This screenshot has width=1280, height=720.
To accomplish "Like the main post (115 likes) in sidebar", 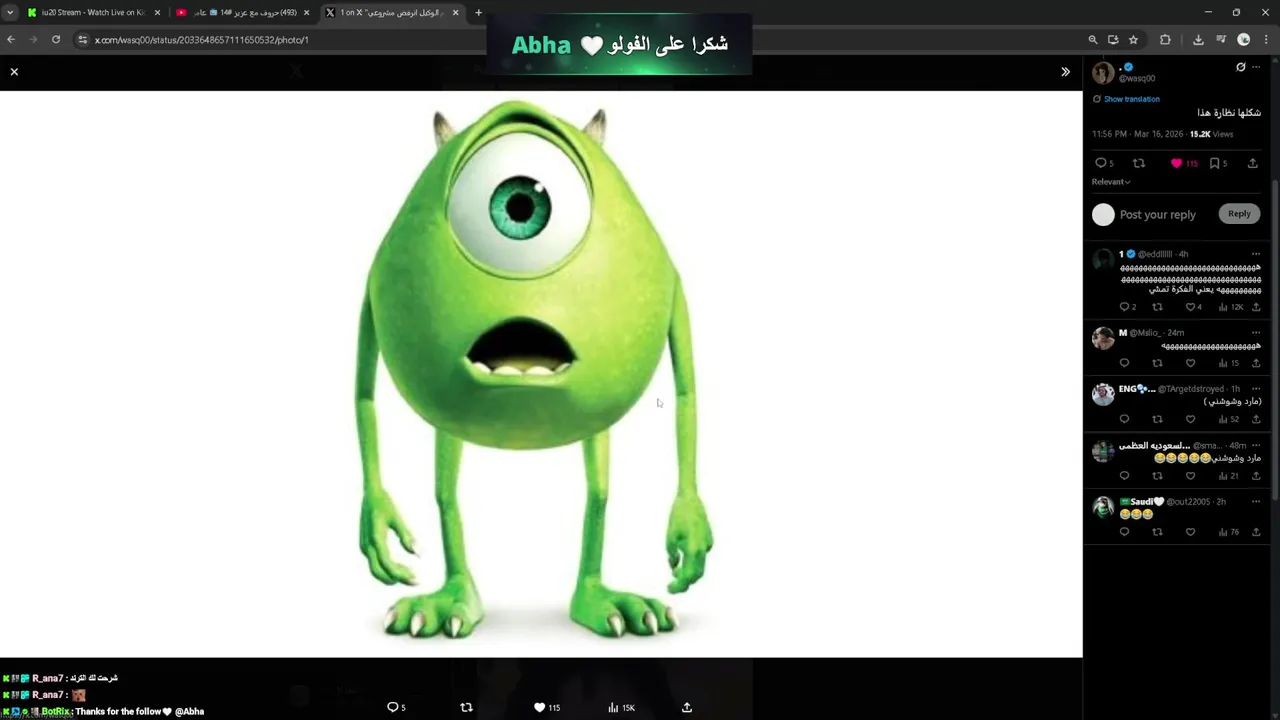I will coord(1176,163).
